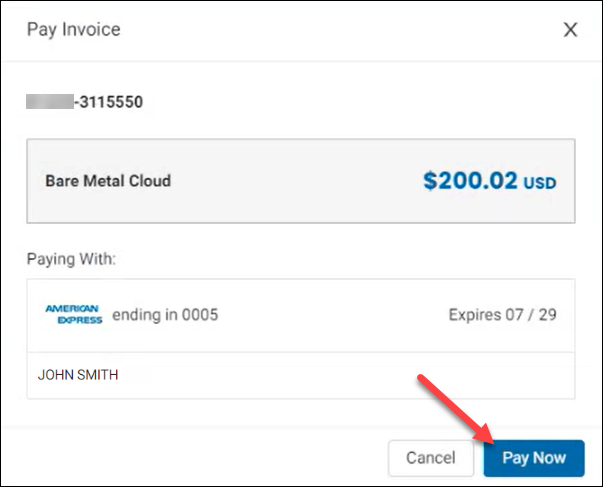This screenshot has width=603, height=487.
Task: Select the card ending in 0005
Action: 301,315
